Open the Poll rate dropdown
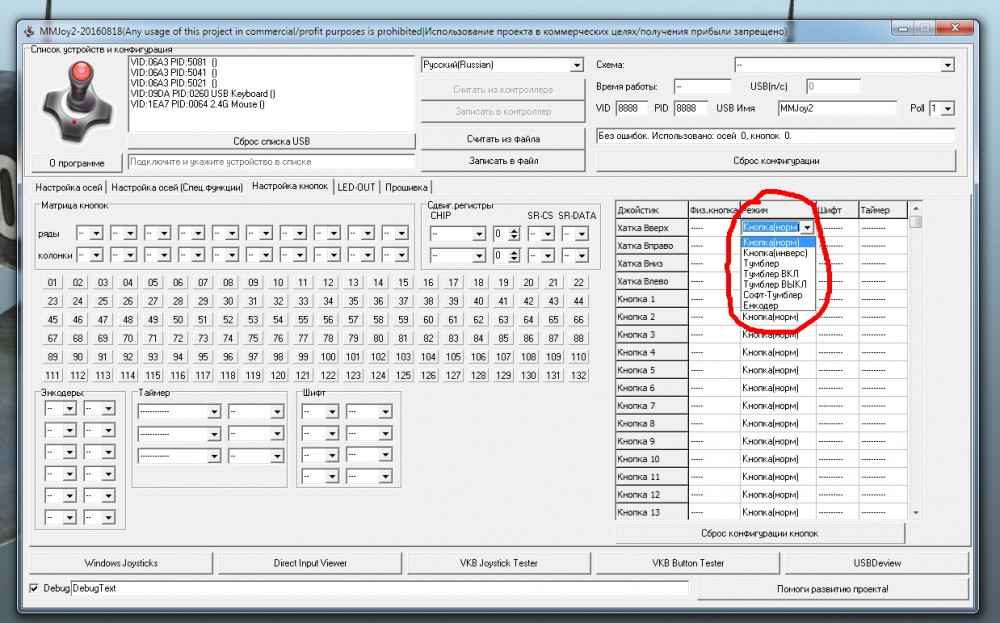Viewport: 1000px width, 623px height. (947, 108)
